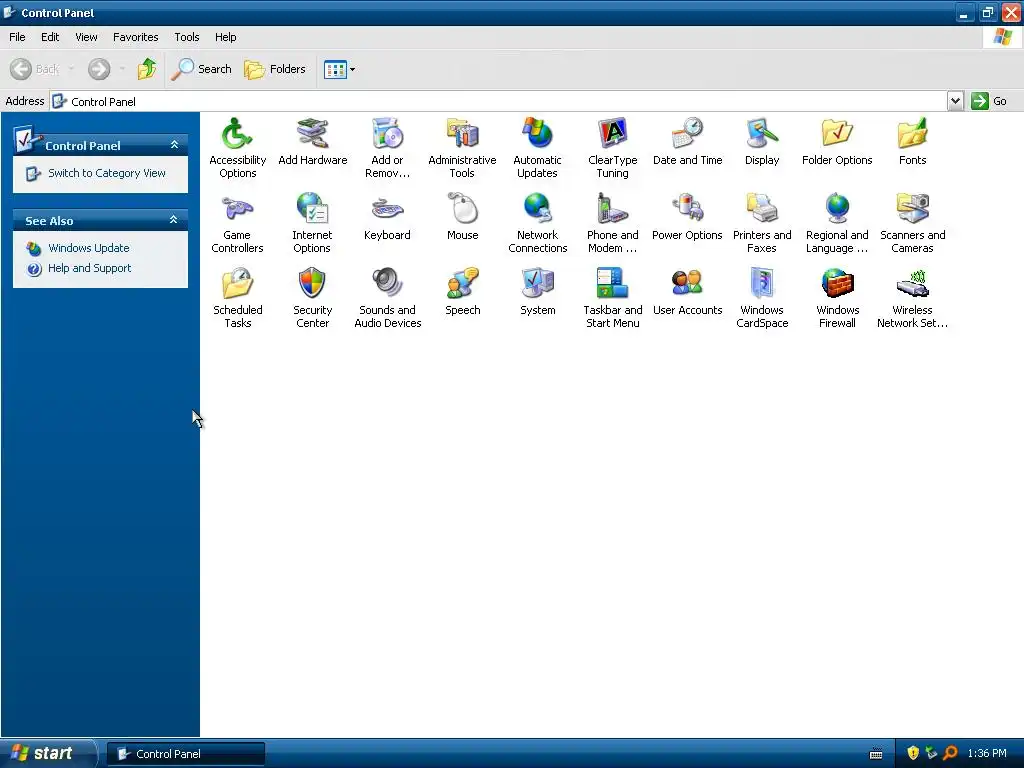Image resolution: width=1024 pixels, height=768 pixels.
Task: Open Add or Remove Programs
Action: (387, 148)
